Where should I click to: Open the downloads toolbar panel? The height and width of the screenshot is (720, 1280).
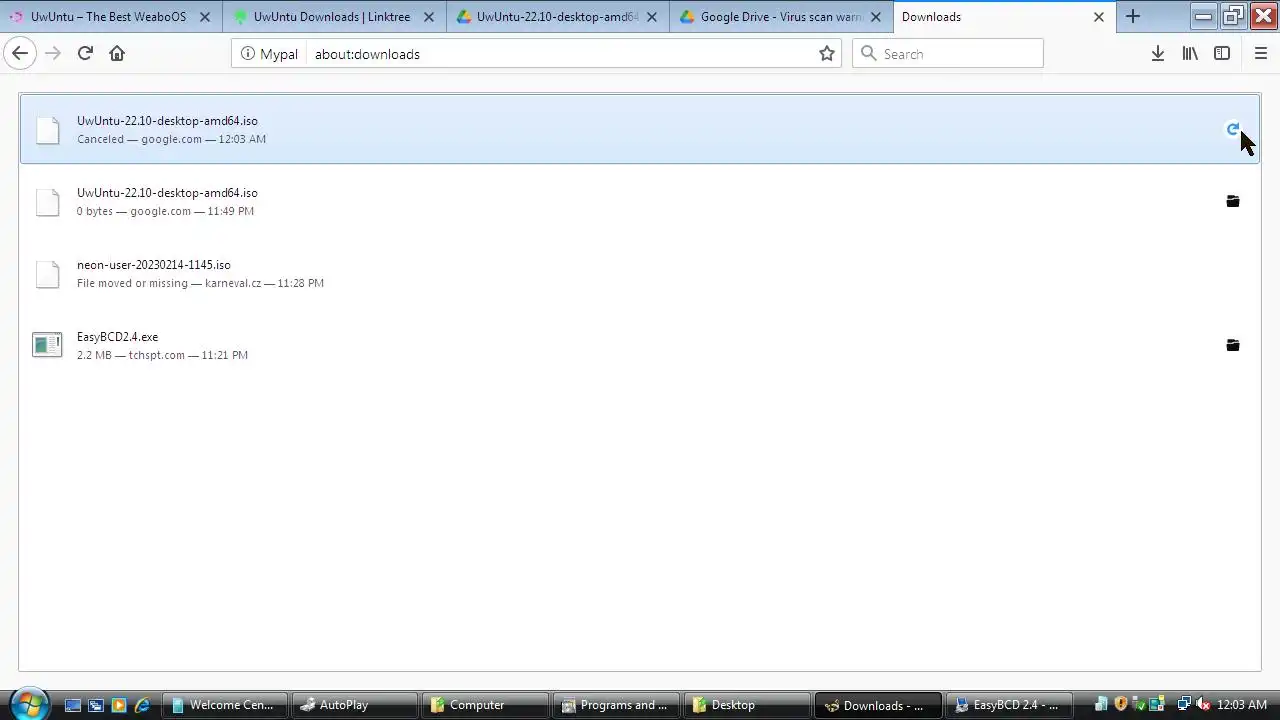[1157, 54]
